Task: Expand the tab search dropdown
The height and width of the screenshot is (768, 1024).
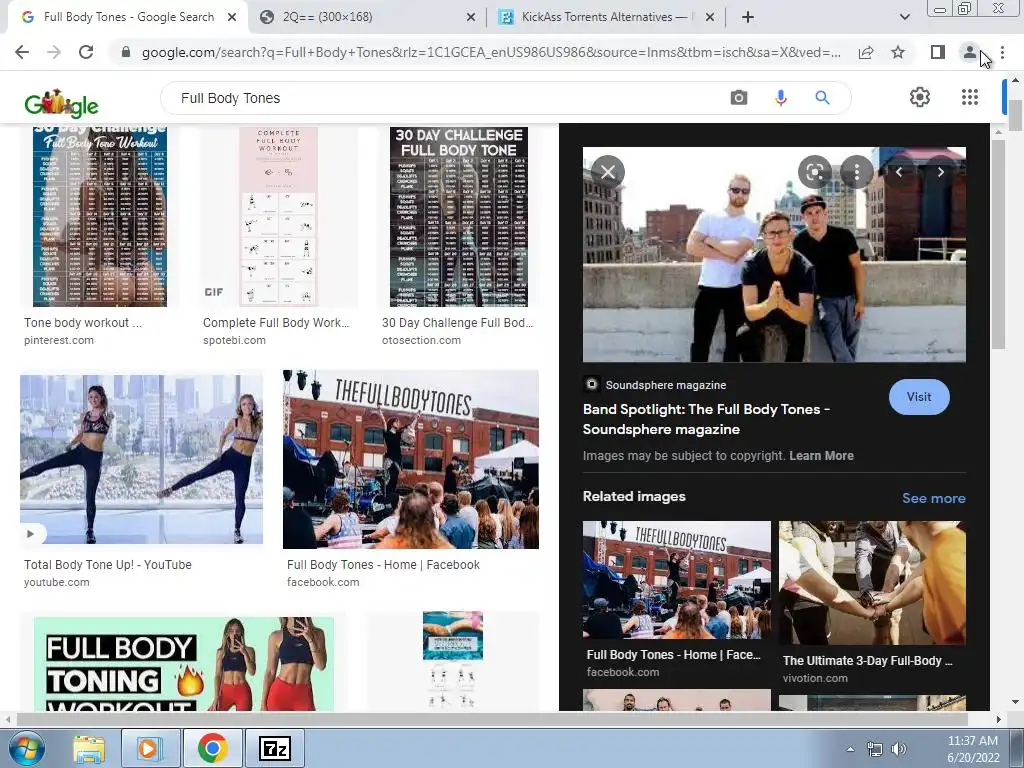Action: click(x=904, y=17)
